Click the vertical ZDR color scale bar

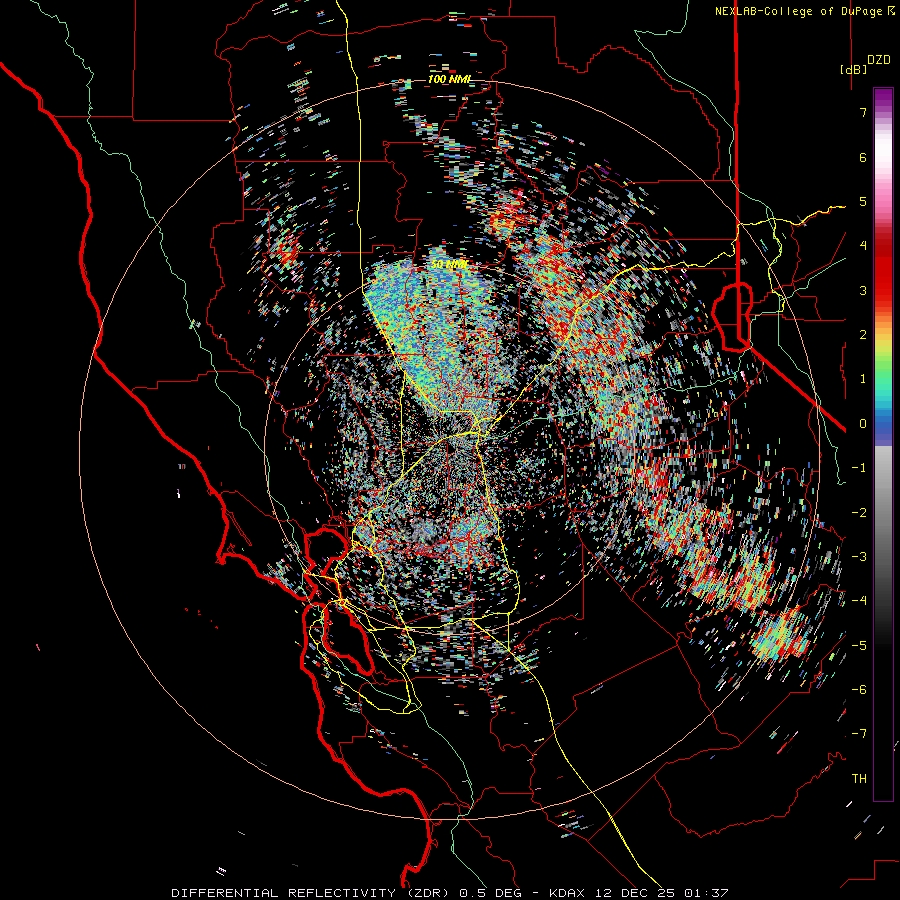coord(883,445)
